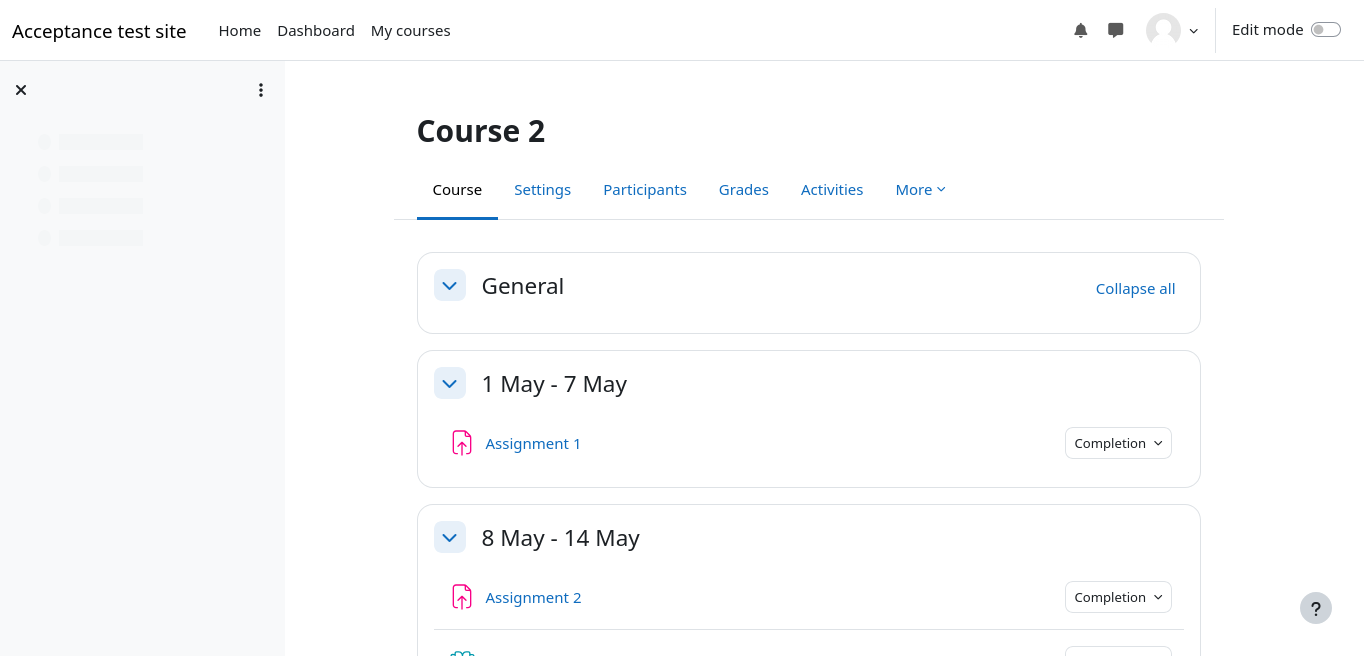
Task: Toggle Edit mode switch on
Action: (1325, 30)
